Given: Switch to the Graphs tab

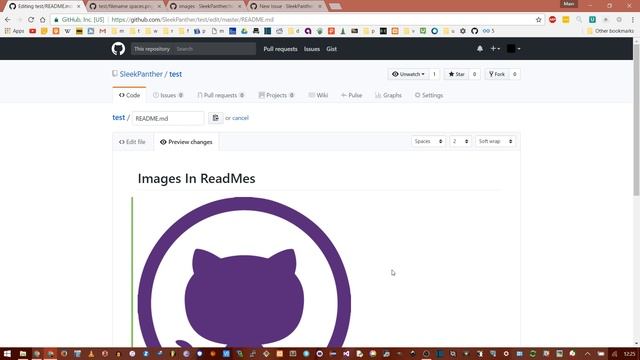Looking at the screenshot, I should point(388,95).
